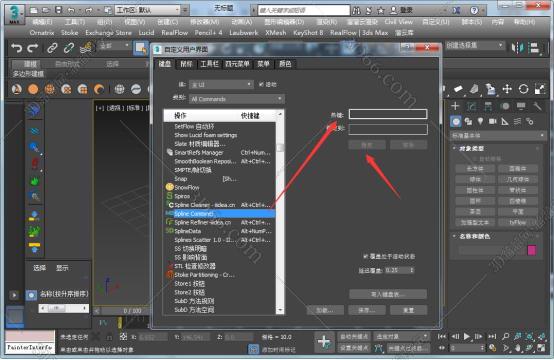The image size is (554, 360).
Task: Click the save button at dialog bottom
Action: point(367,310)
